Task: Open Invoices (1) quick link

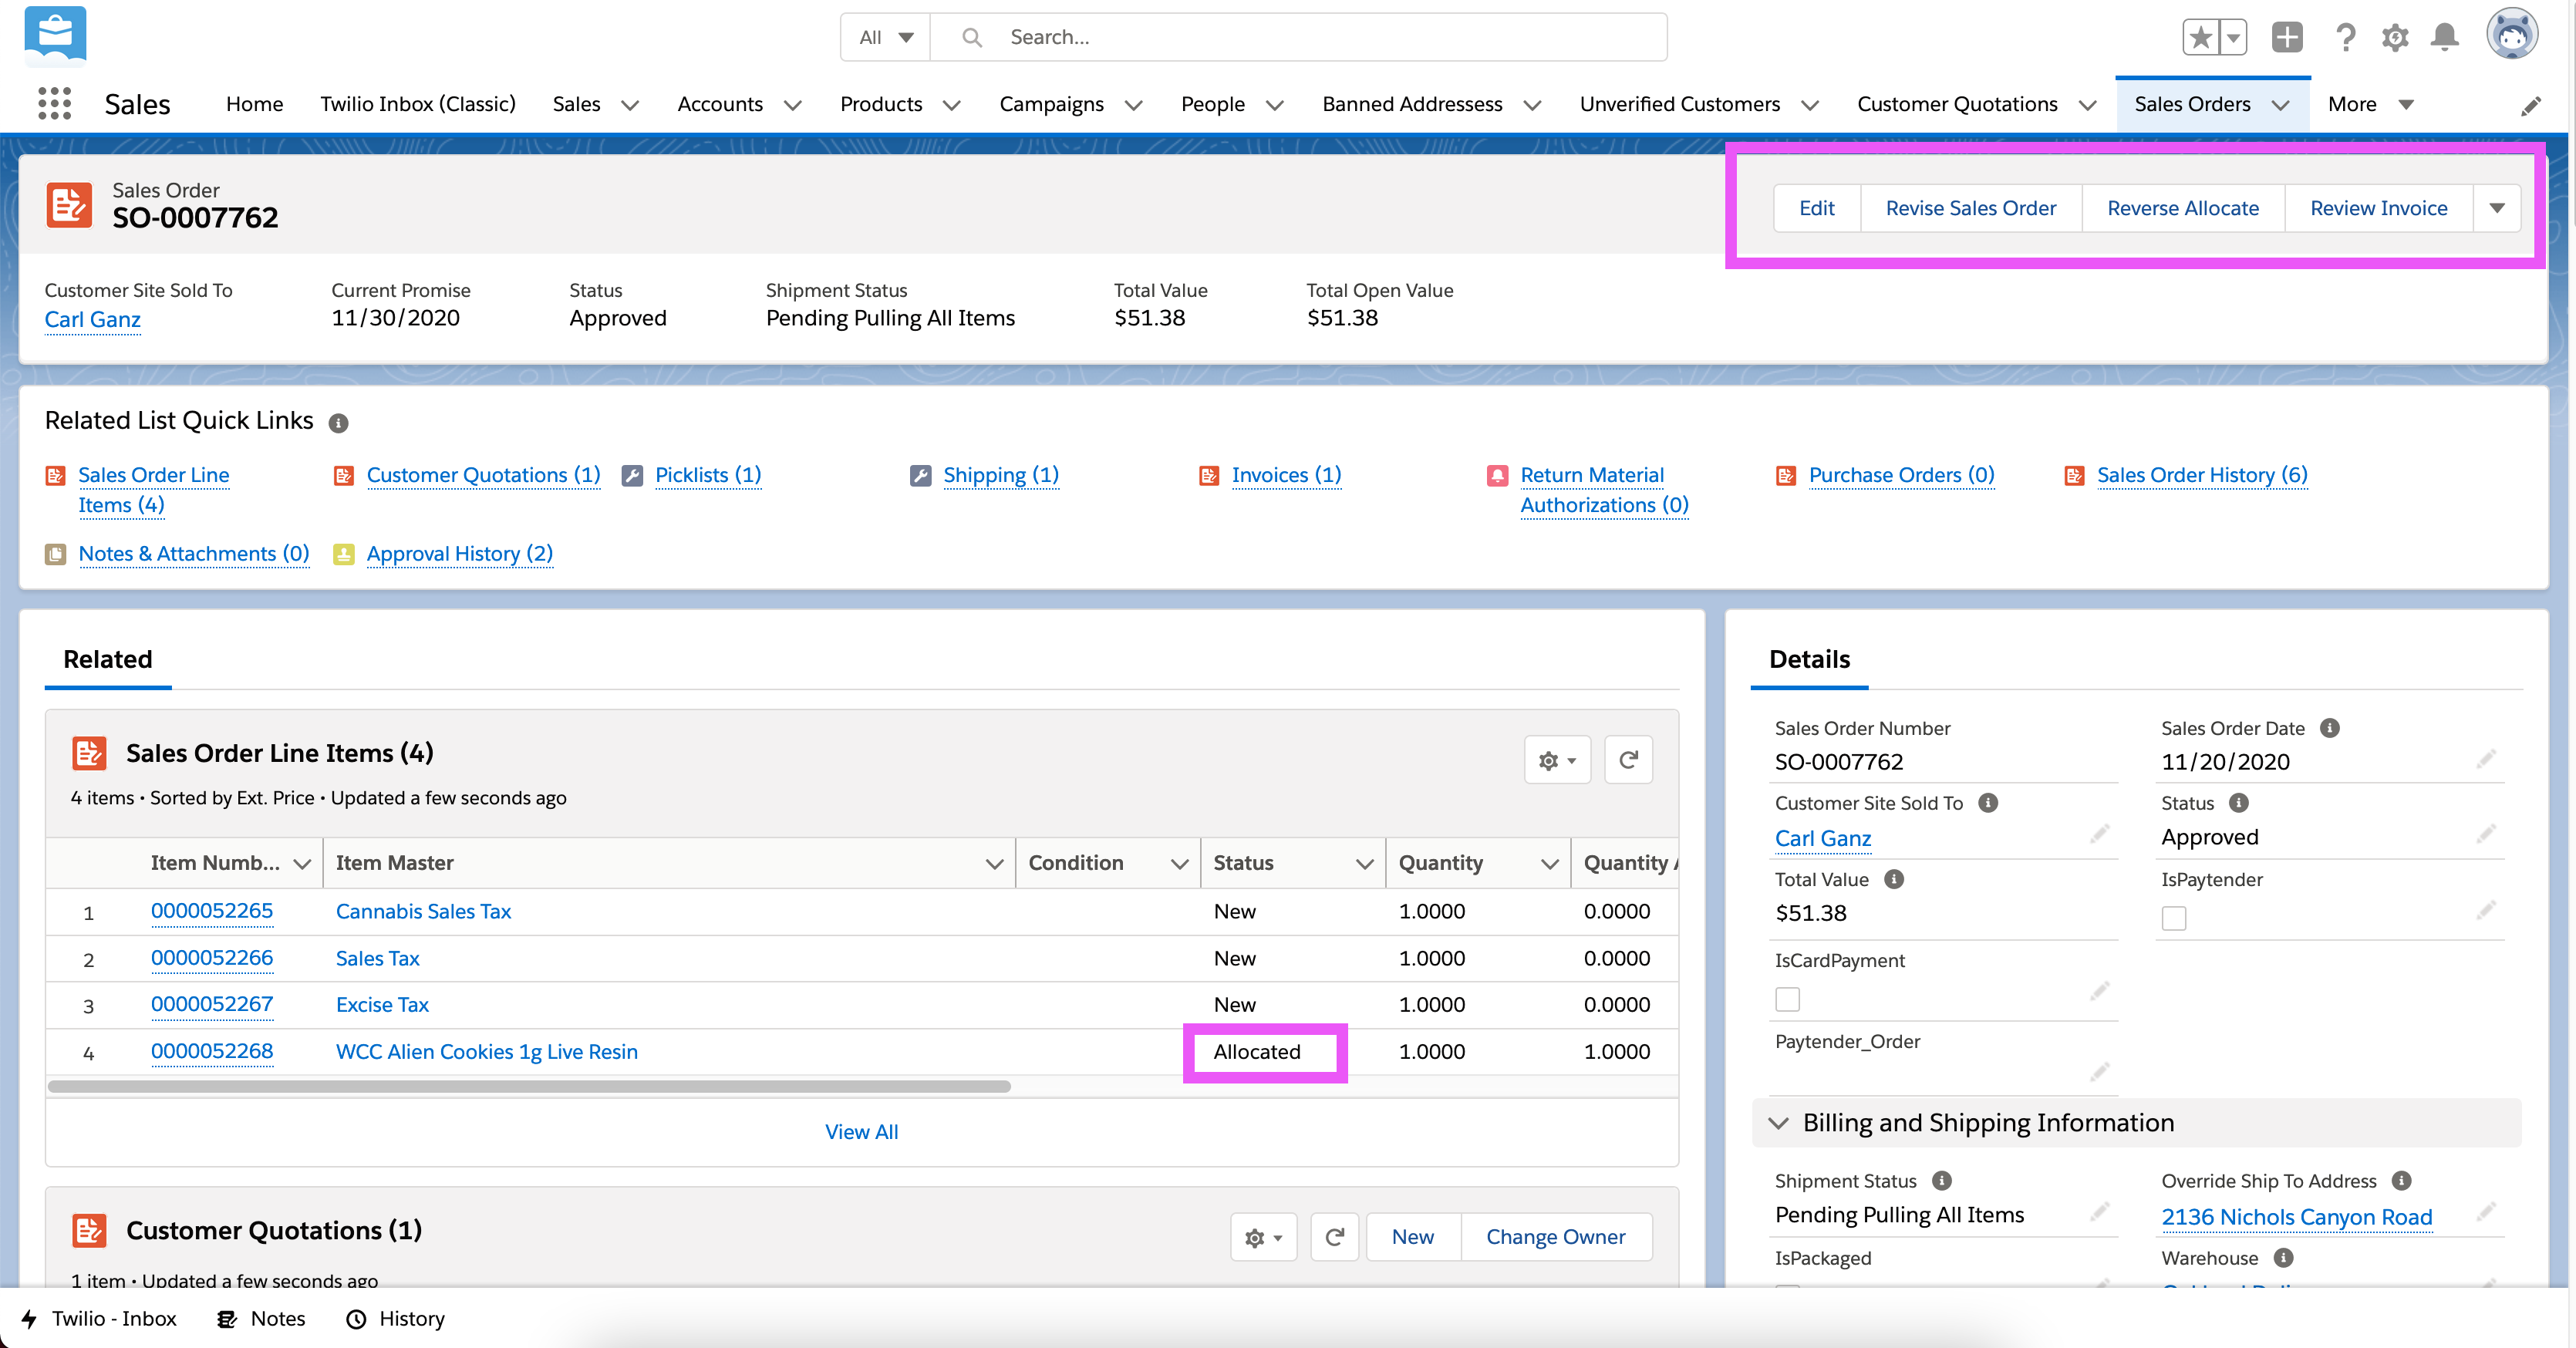Action: pos(1286,475)
